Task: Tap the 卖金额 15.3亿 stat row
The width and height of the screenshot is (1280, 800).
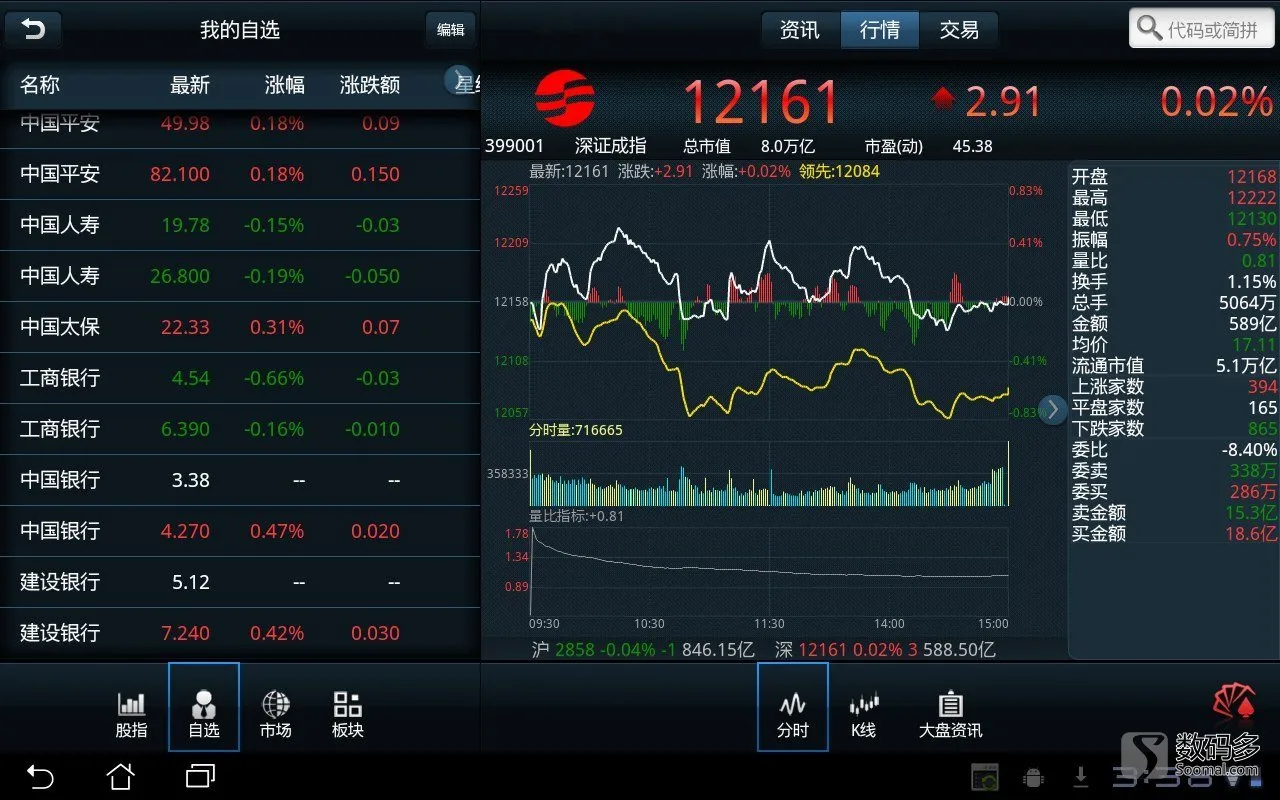Action: point(1174,512)
